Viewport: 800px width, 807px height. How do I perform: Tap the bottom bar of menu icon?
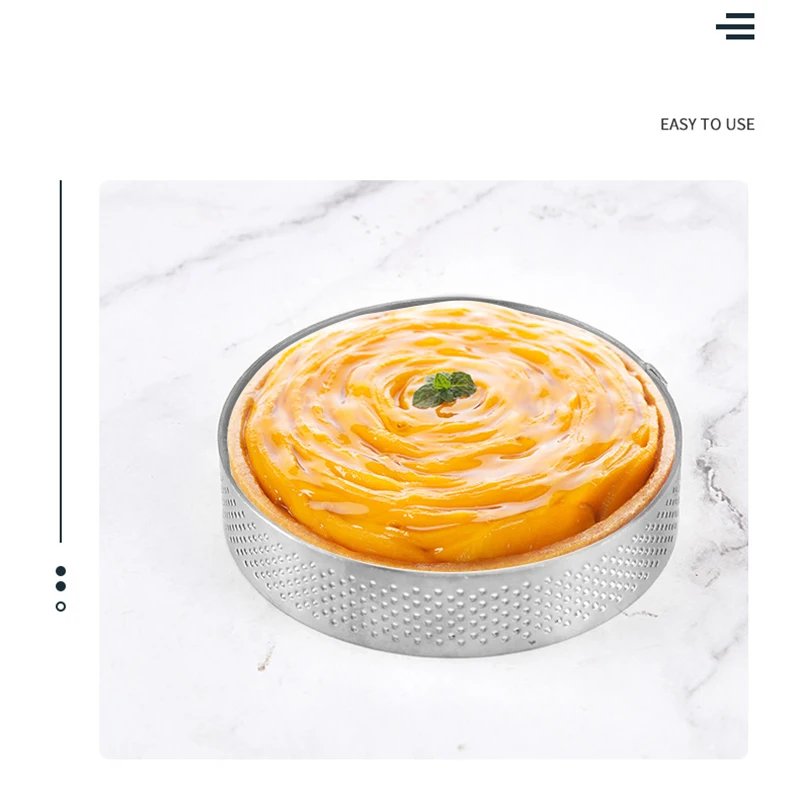coord(740,37)
